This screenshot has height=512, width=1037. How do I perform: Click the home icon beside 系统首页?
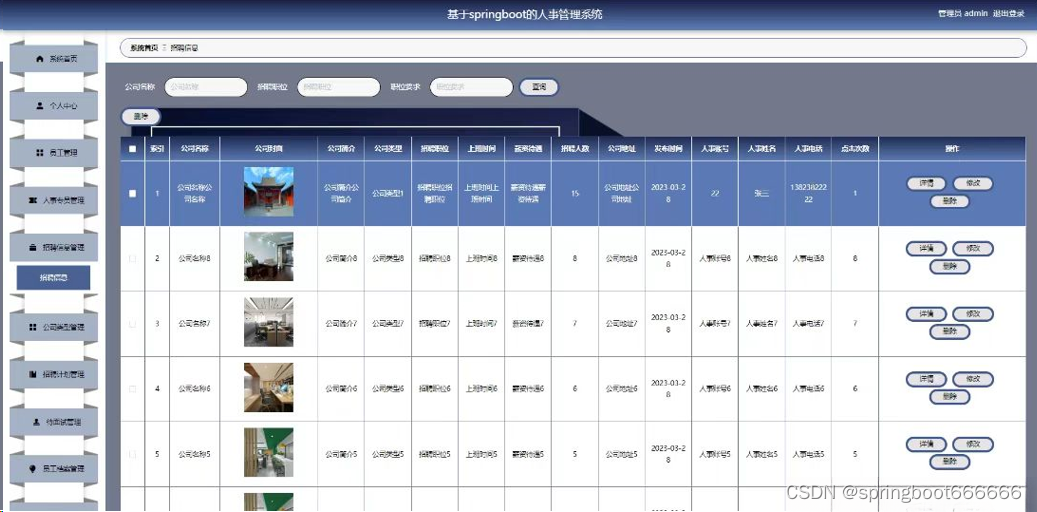click(40, 59)
